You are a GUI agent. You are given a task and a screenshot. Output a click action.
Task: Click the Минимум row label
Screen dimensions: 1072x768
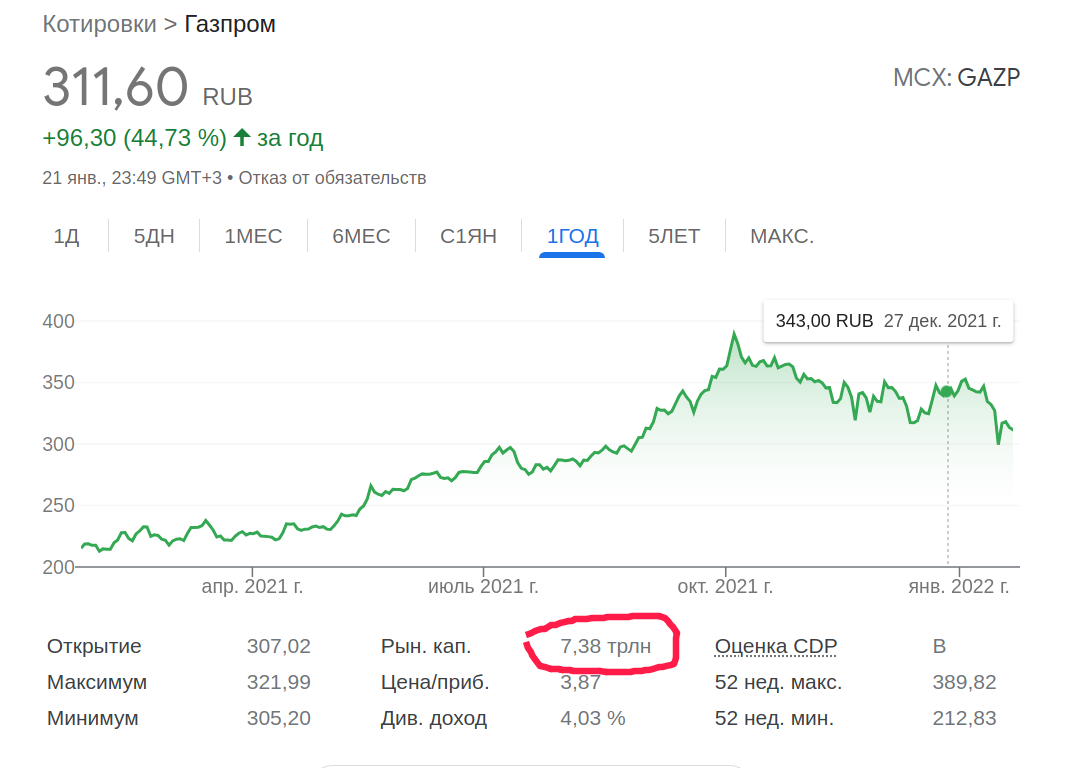93,718
